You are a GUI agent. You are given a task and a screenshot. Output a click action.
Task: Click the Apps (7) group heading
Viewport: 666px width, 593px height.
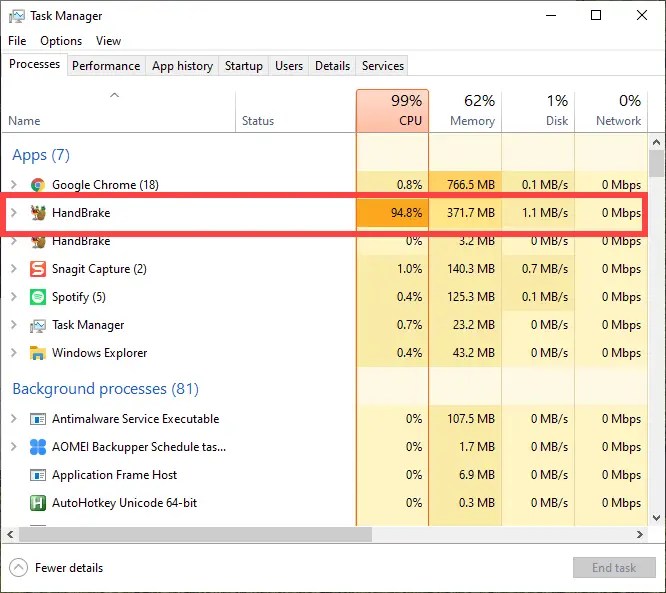click(41, 155)
